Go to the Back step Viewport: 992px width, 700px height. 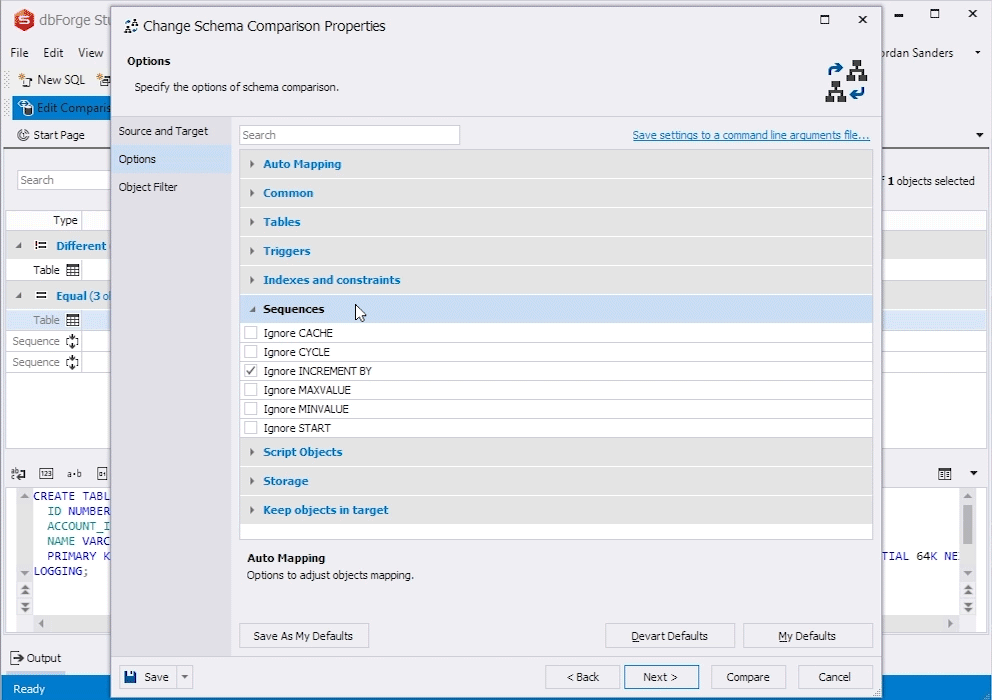583,677
